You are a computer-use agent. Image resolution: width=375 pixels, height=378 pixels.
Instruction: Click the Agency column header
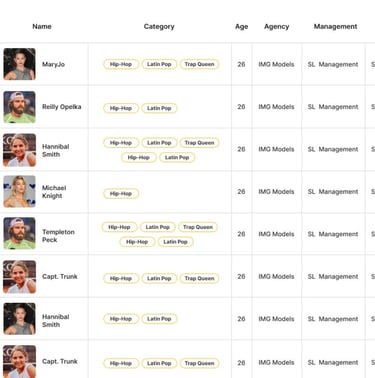276,26
